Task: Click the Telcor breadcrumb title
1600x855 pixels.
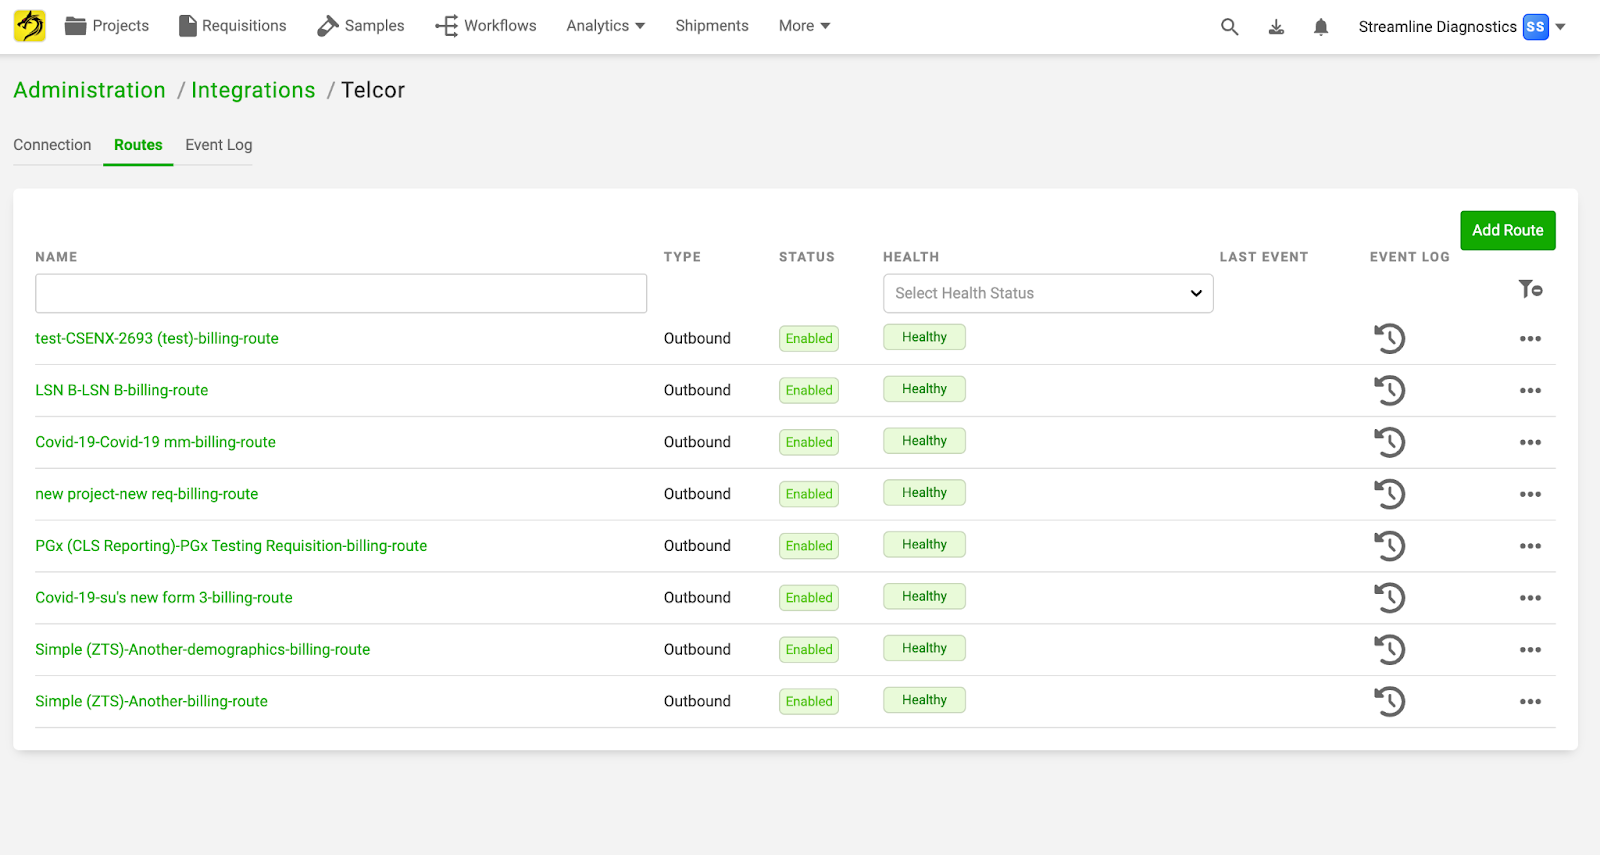Action: pyautogui.click(x=373, y=90)
